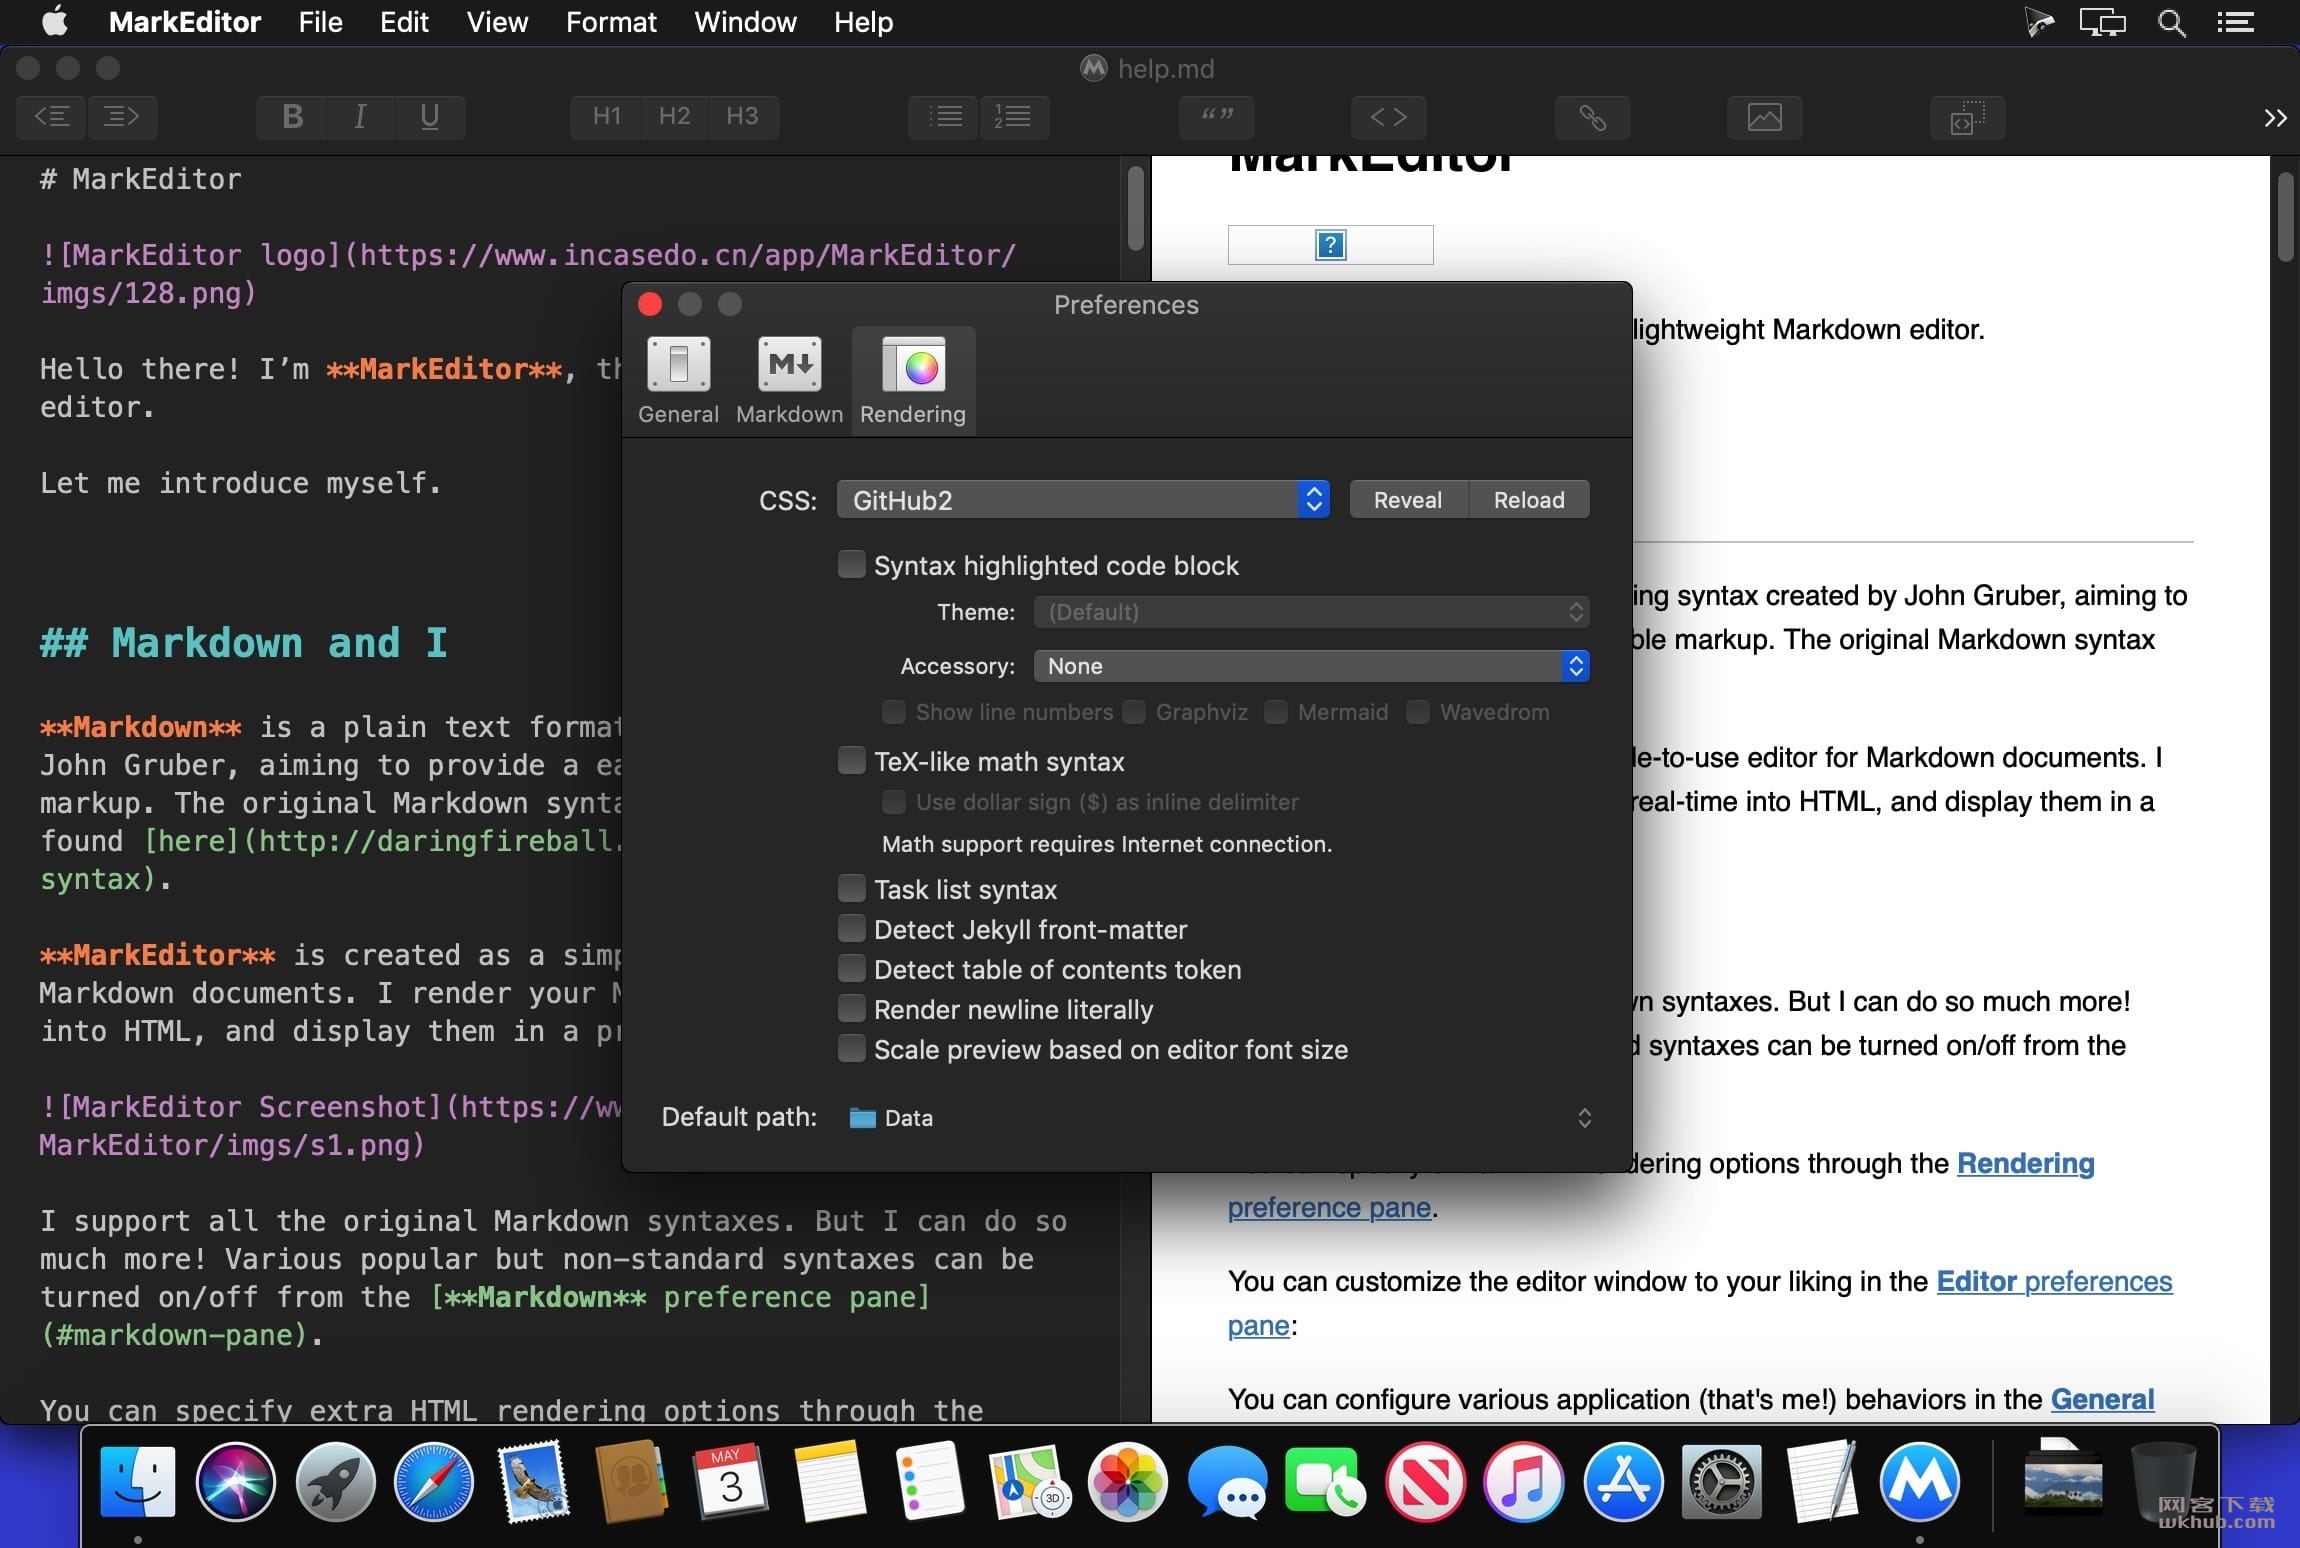2300x1548 pixels.
Task: Insert a hyperlink using the link icon
Action: pyautogui.click(x=1592, y=117)
